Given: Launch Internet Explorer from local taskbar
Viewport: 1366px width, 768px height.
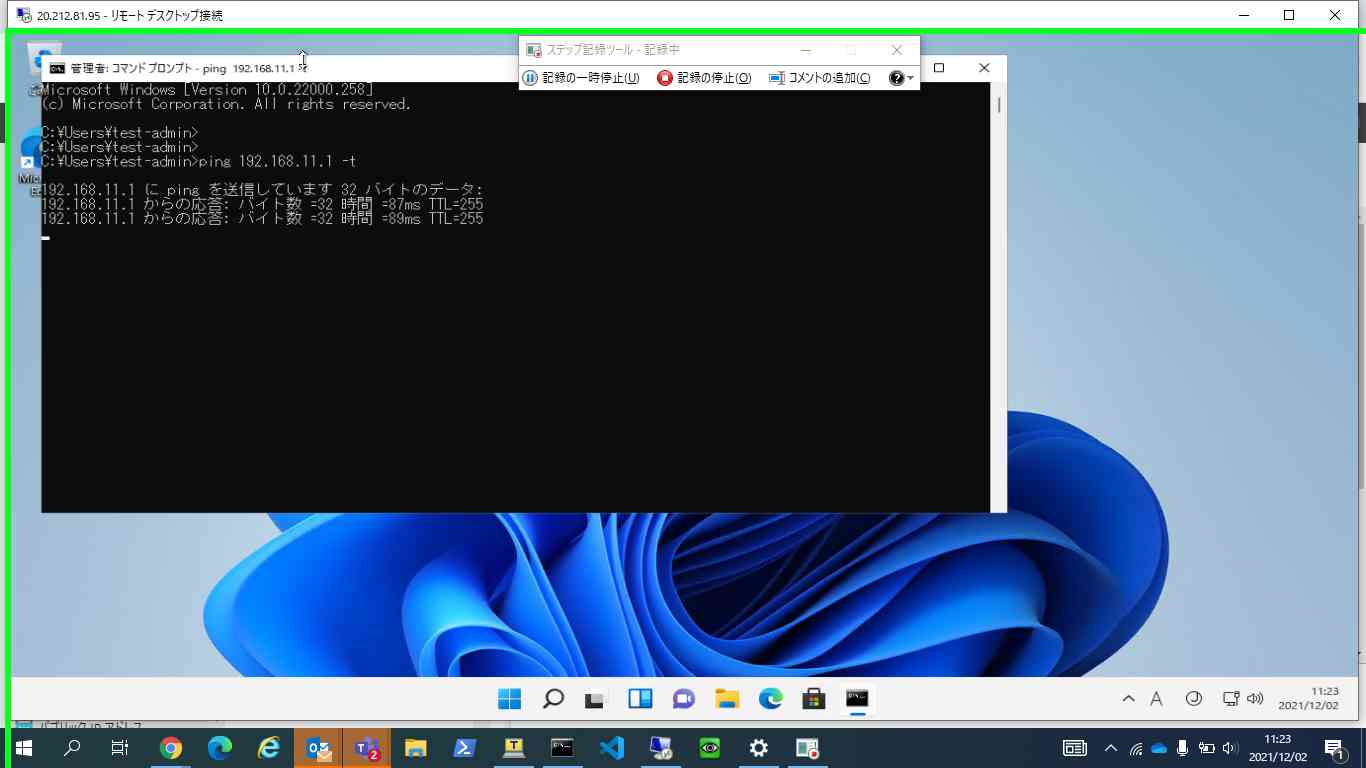Looking at the screenshot, I should (269, 748).
